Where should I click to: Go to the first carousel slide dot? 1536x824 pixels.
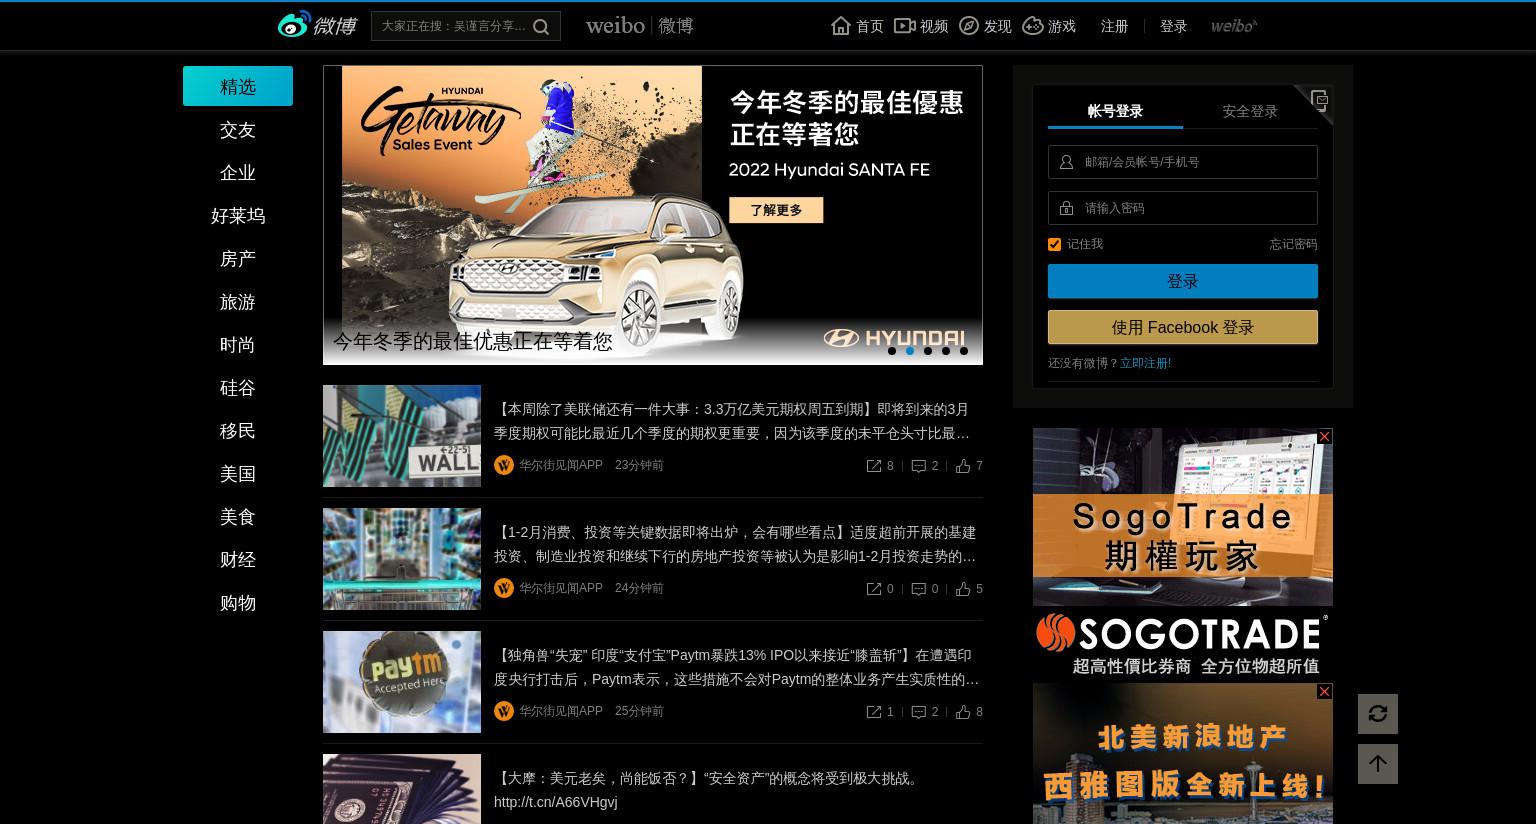click(x=892, y=351)
